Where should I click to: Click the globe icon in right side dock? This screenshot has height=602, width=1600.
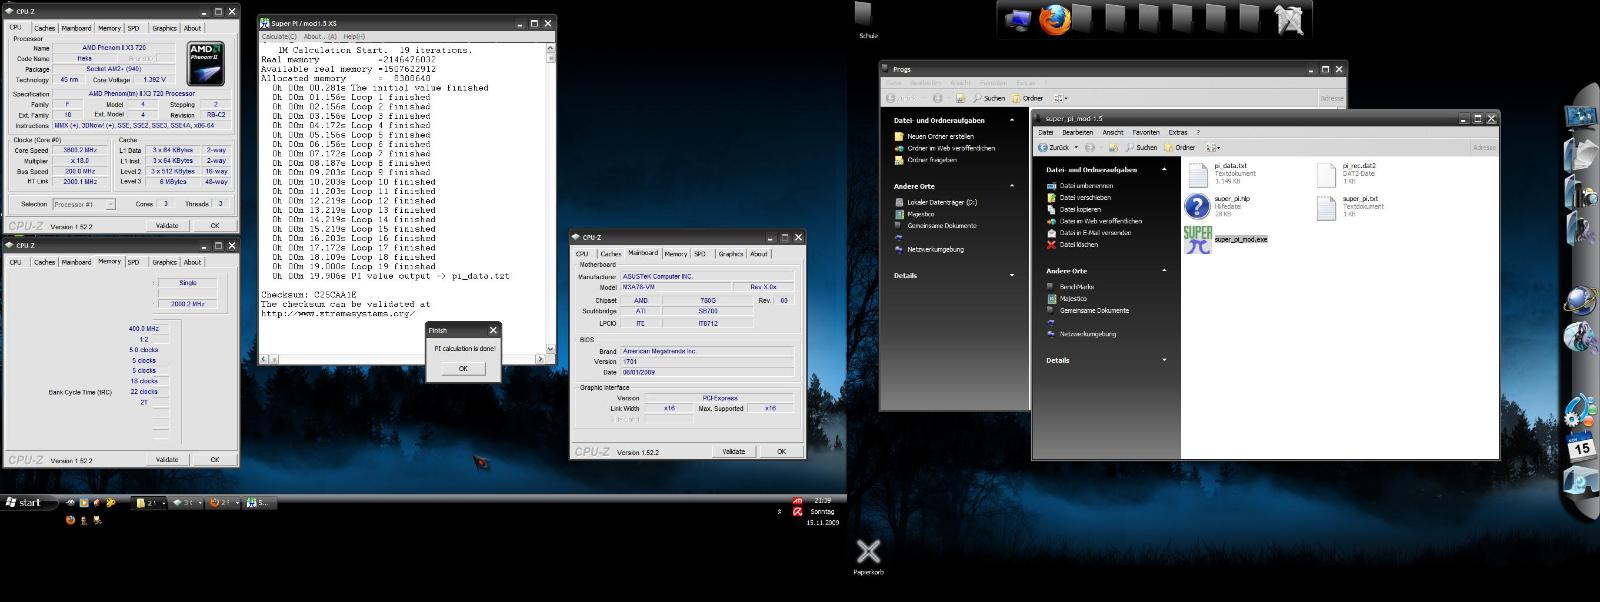point(1581,300)
